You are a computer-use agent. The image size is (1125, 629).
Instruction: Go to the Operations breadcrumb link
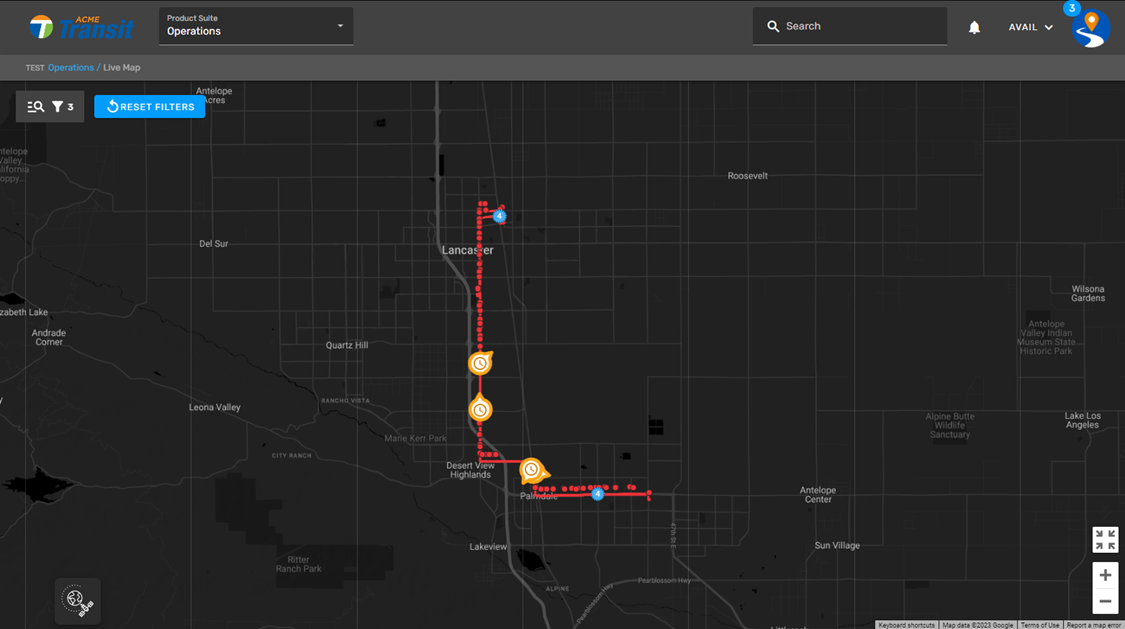(70, 67)
